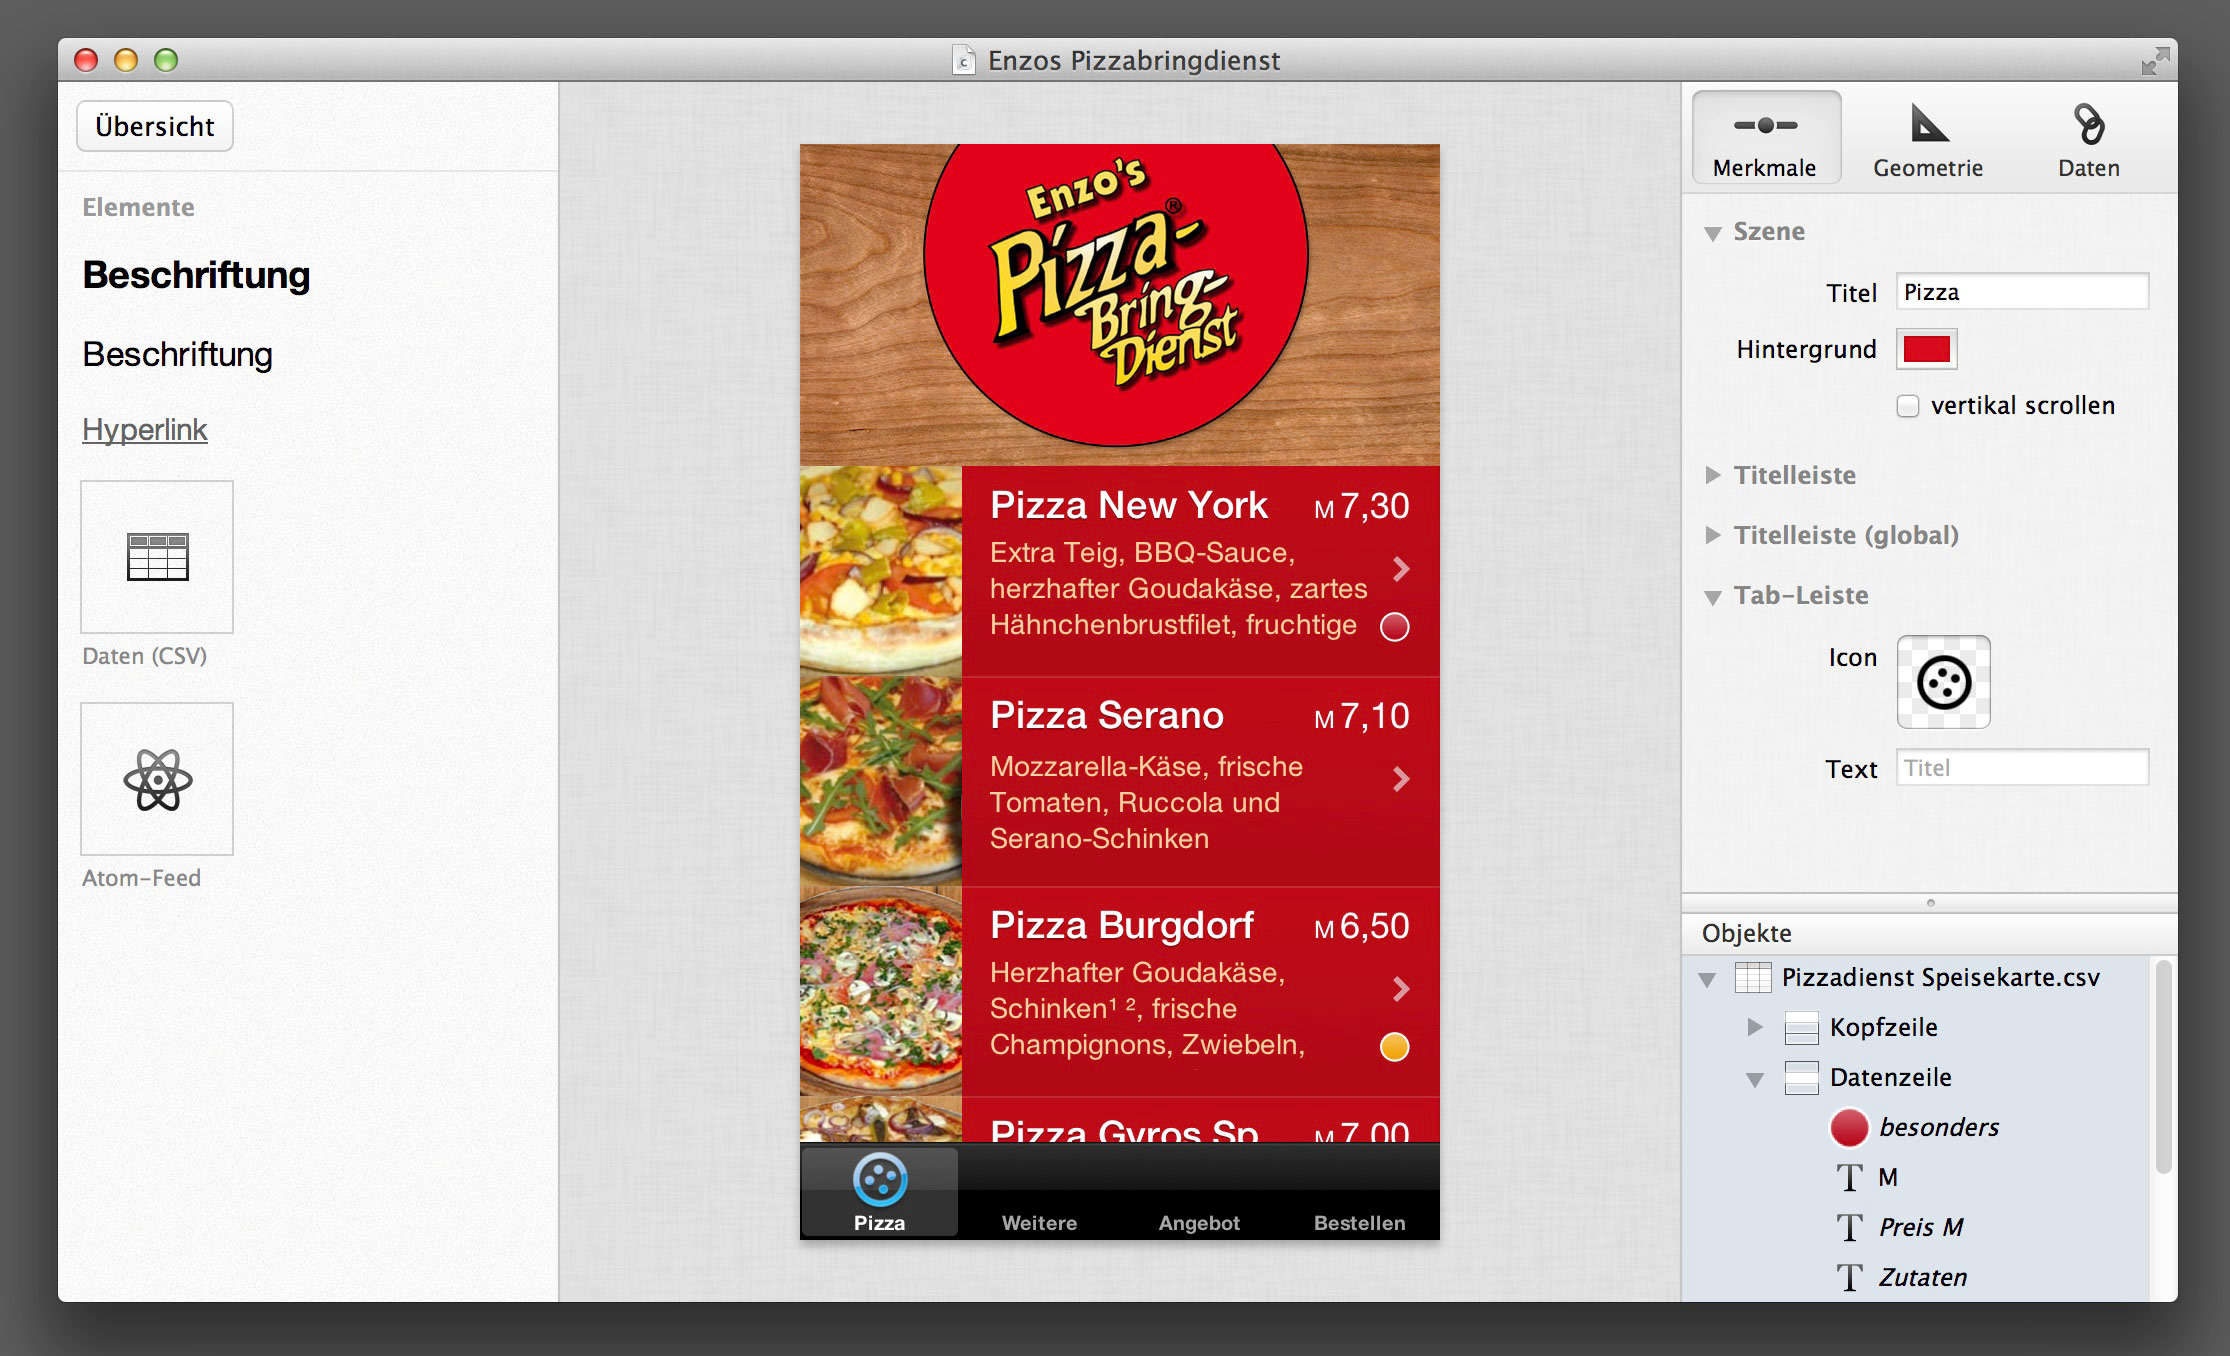Click the panel divider handle above Objekte
Image resolution: width=2230 pixels, height=1356 pixels.
1930,903
